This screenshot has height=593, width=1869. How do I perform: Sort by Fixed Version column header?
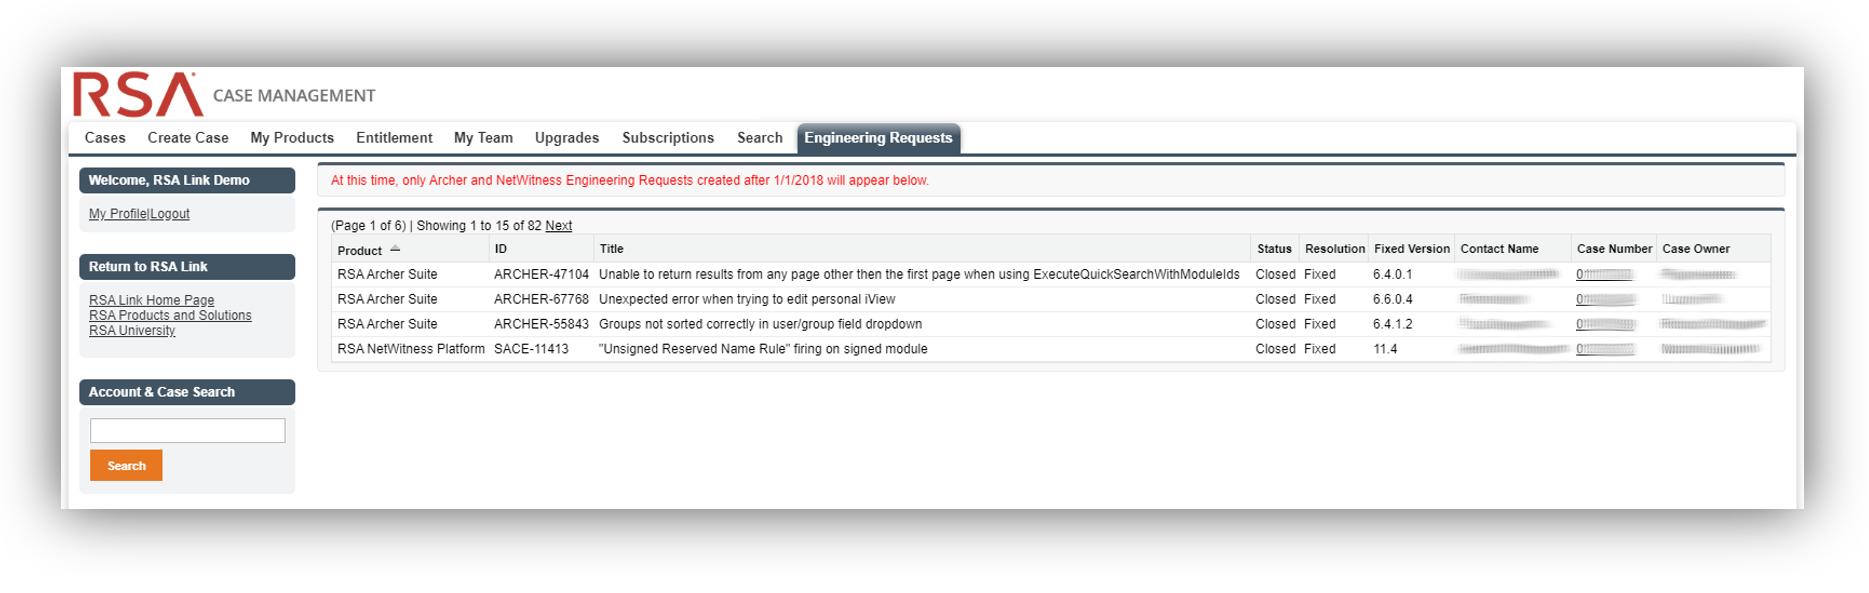(x=1411, y=249)
